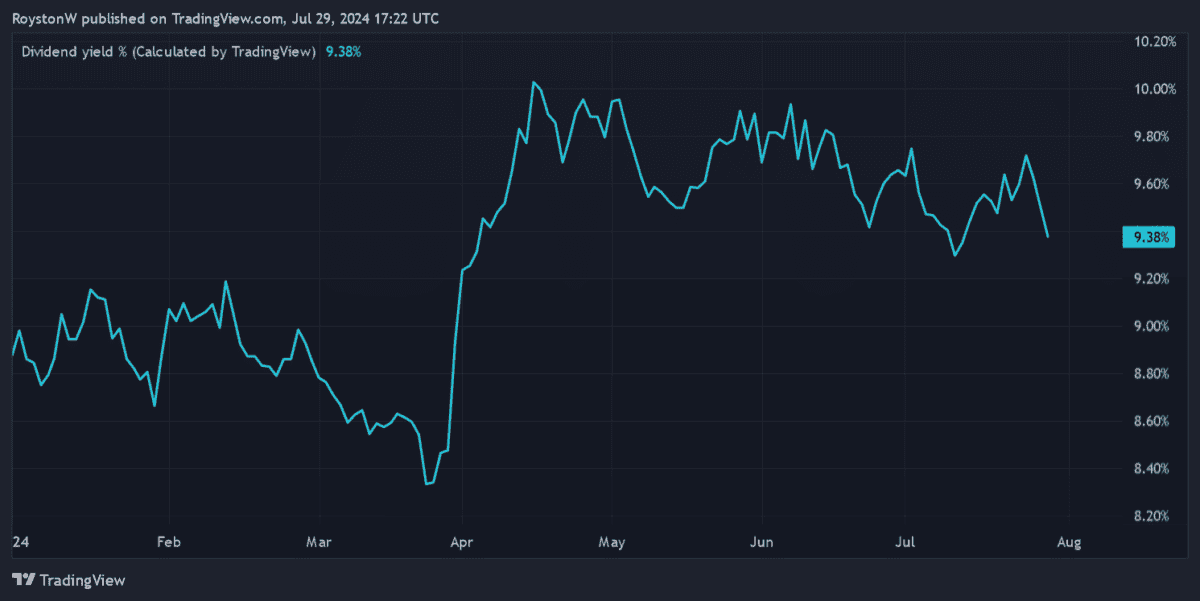Select the 9.00% level on price axis
This screenshot has width=1200, height=601.
tap(1155, 326)
